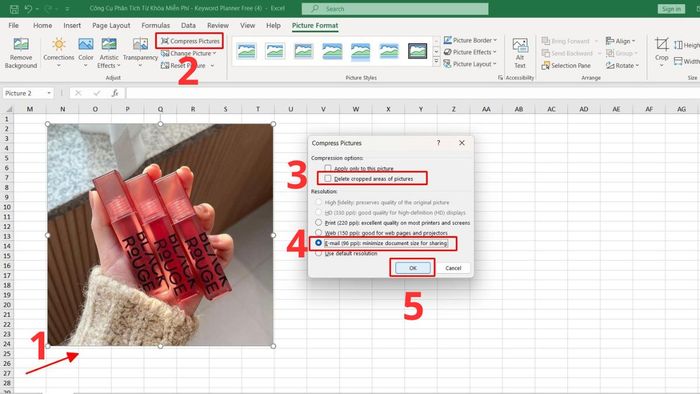The height and width of the screenshot is (394, 700).
Task: Click Cancel in Compress Pictures dialog
Action: (x=453, y=268)
